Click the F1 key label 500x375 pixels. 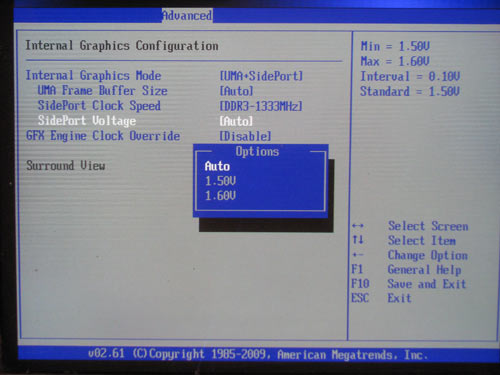357,269
